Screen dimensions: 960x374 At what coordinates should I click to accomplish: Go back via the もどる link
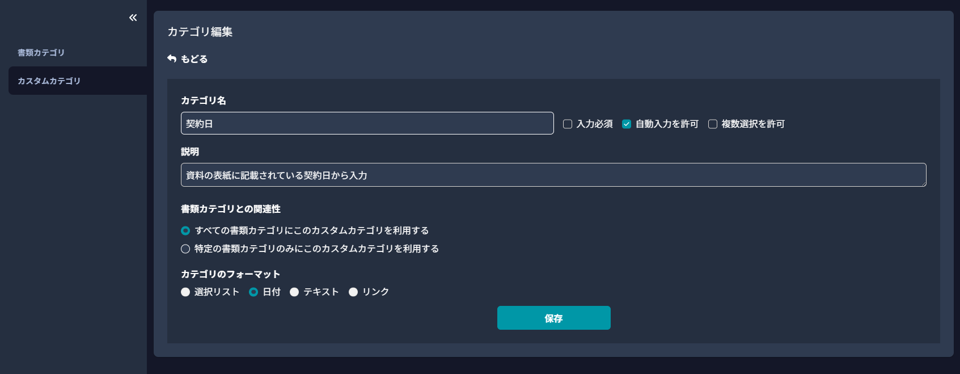point(194,59)
